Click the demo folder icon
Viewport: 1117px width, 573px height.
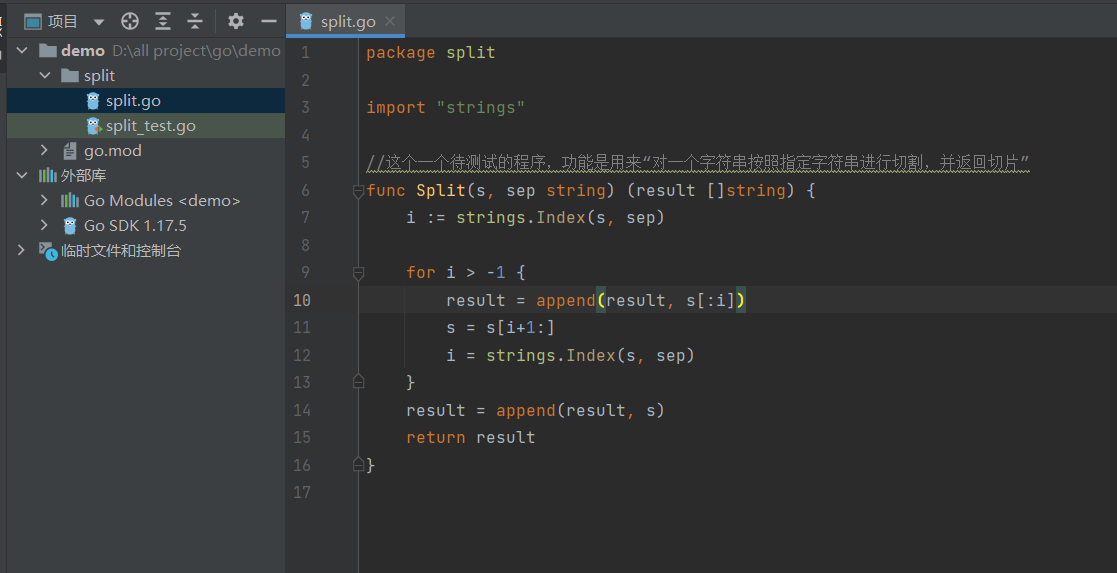(48, 51)
